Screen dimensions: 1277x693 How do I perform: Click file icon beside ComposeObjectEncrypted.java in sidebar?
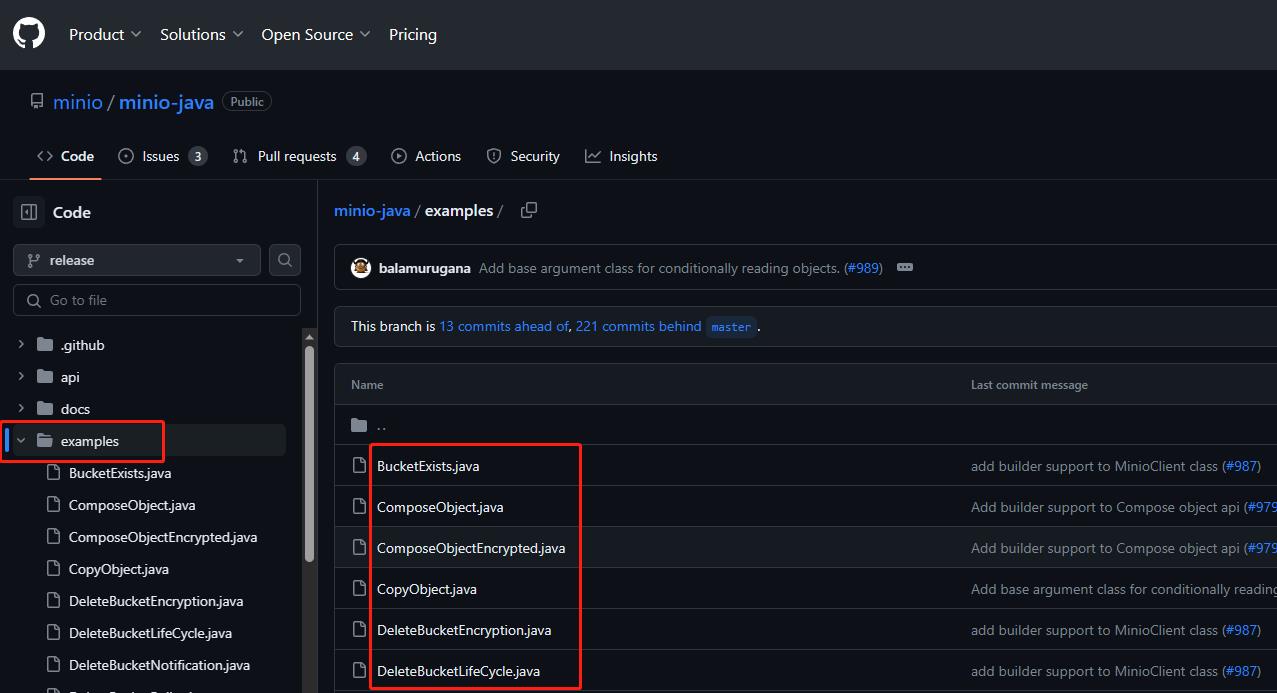(x=53, y=537)
